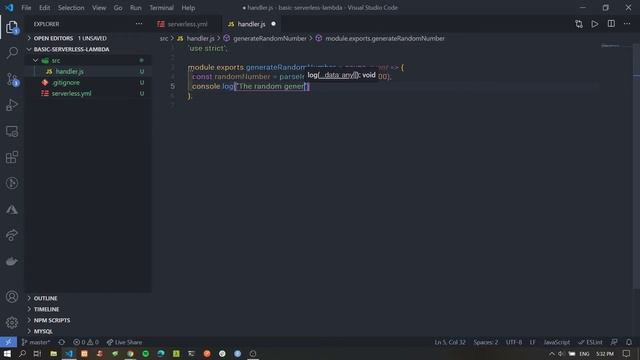The width and height of the screenshot is (640, 360).
Task: Switch to the serverless.yml tab
Action: coord(187,24)
